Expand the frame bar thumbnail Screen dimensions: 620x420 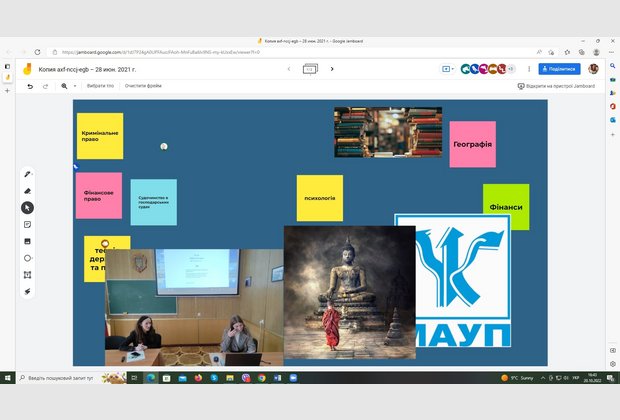(310, 69)
